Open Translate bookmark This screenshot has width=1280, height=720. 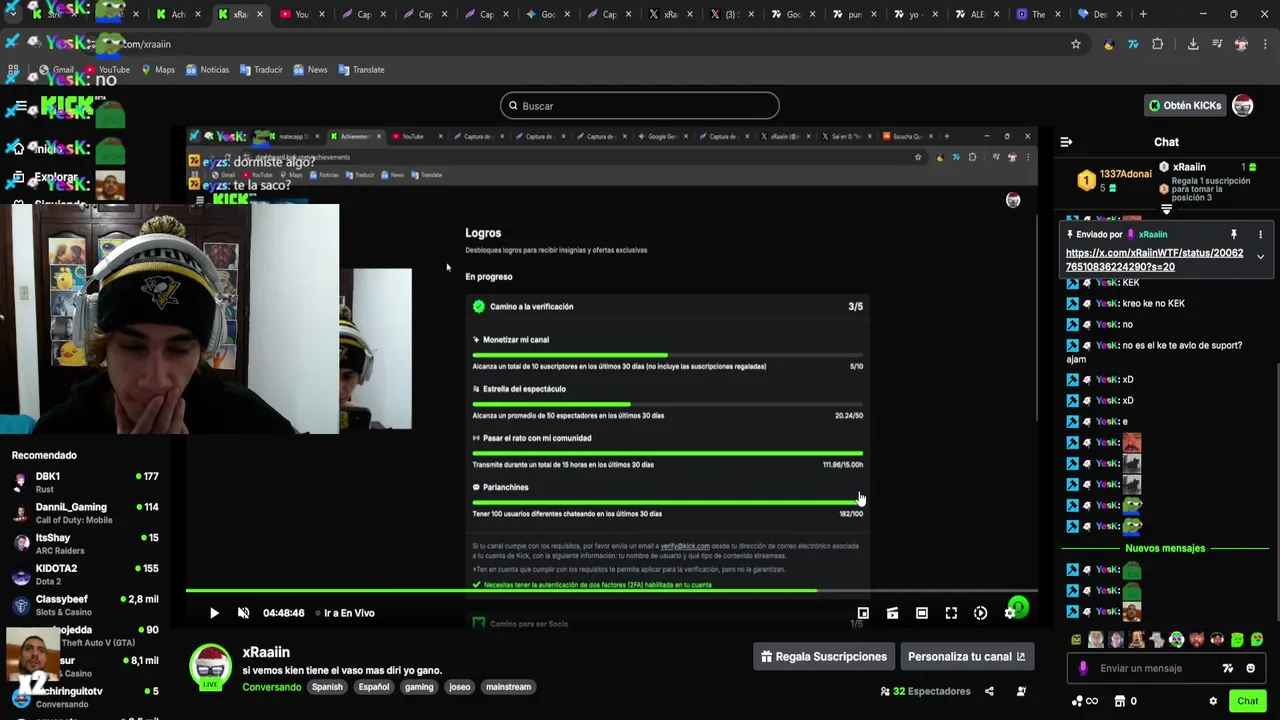361,70
